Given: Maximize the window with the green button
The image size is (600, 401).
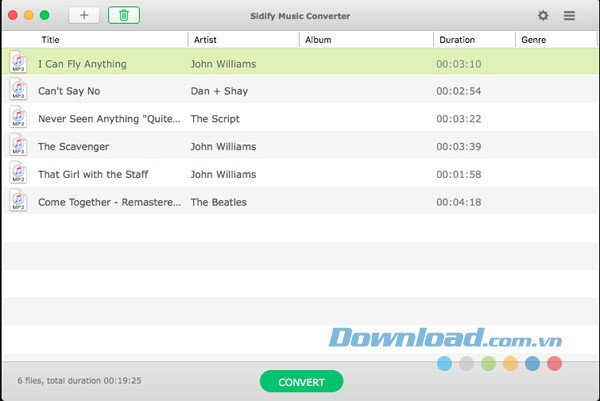Looking at the screenshot, I should coord(45,15).
